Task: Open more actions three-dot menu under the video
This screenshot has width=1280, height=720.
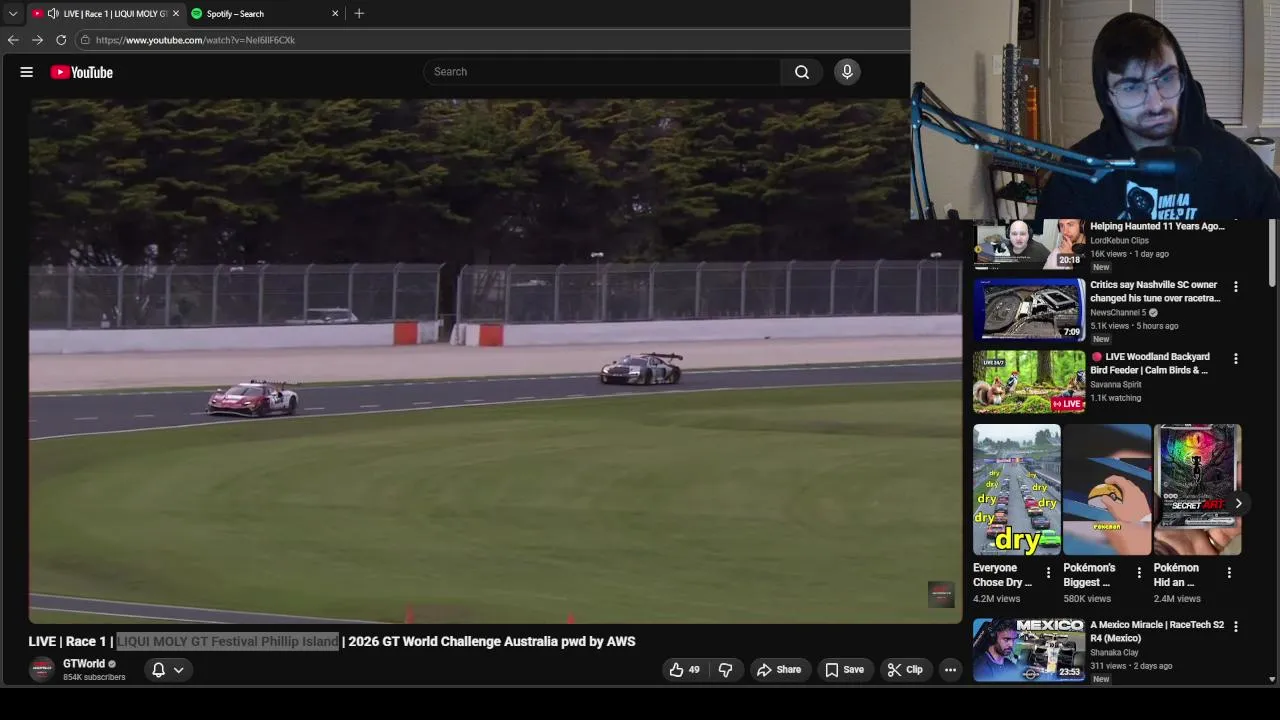Action: pos(950,670)
